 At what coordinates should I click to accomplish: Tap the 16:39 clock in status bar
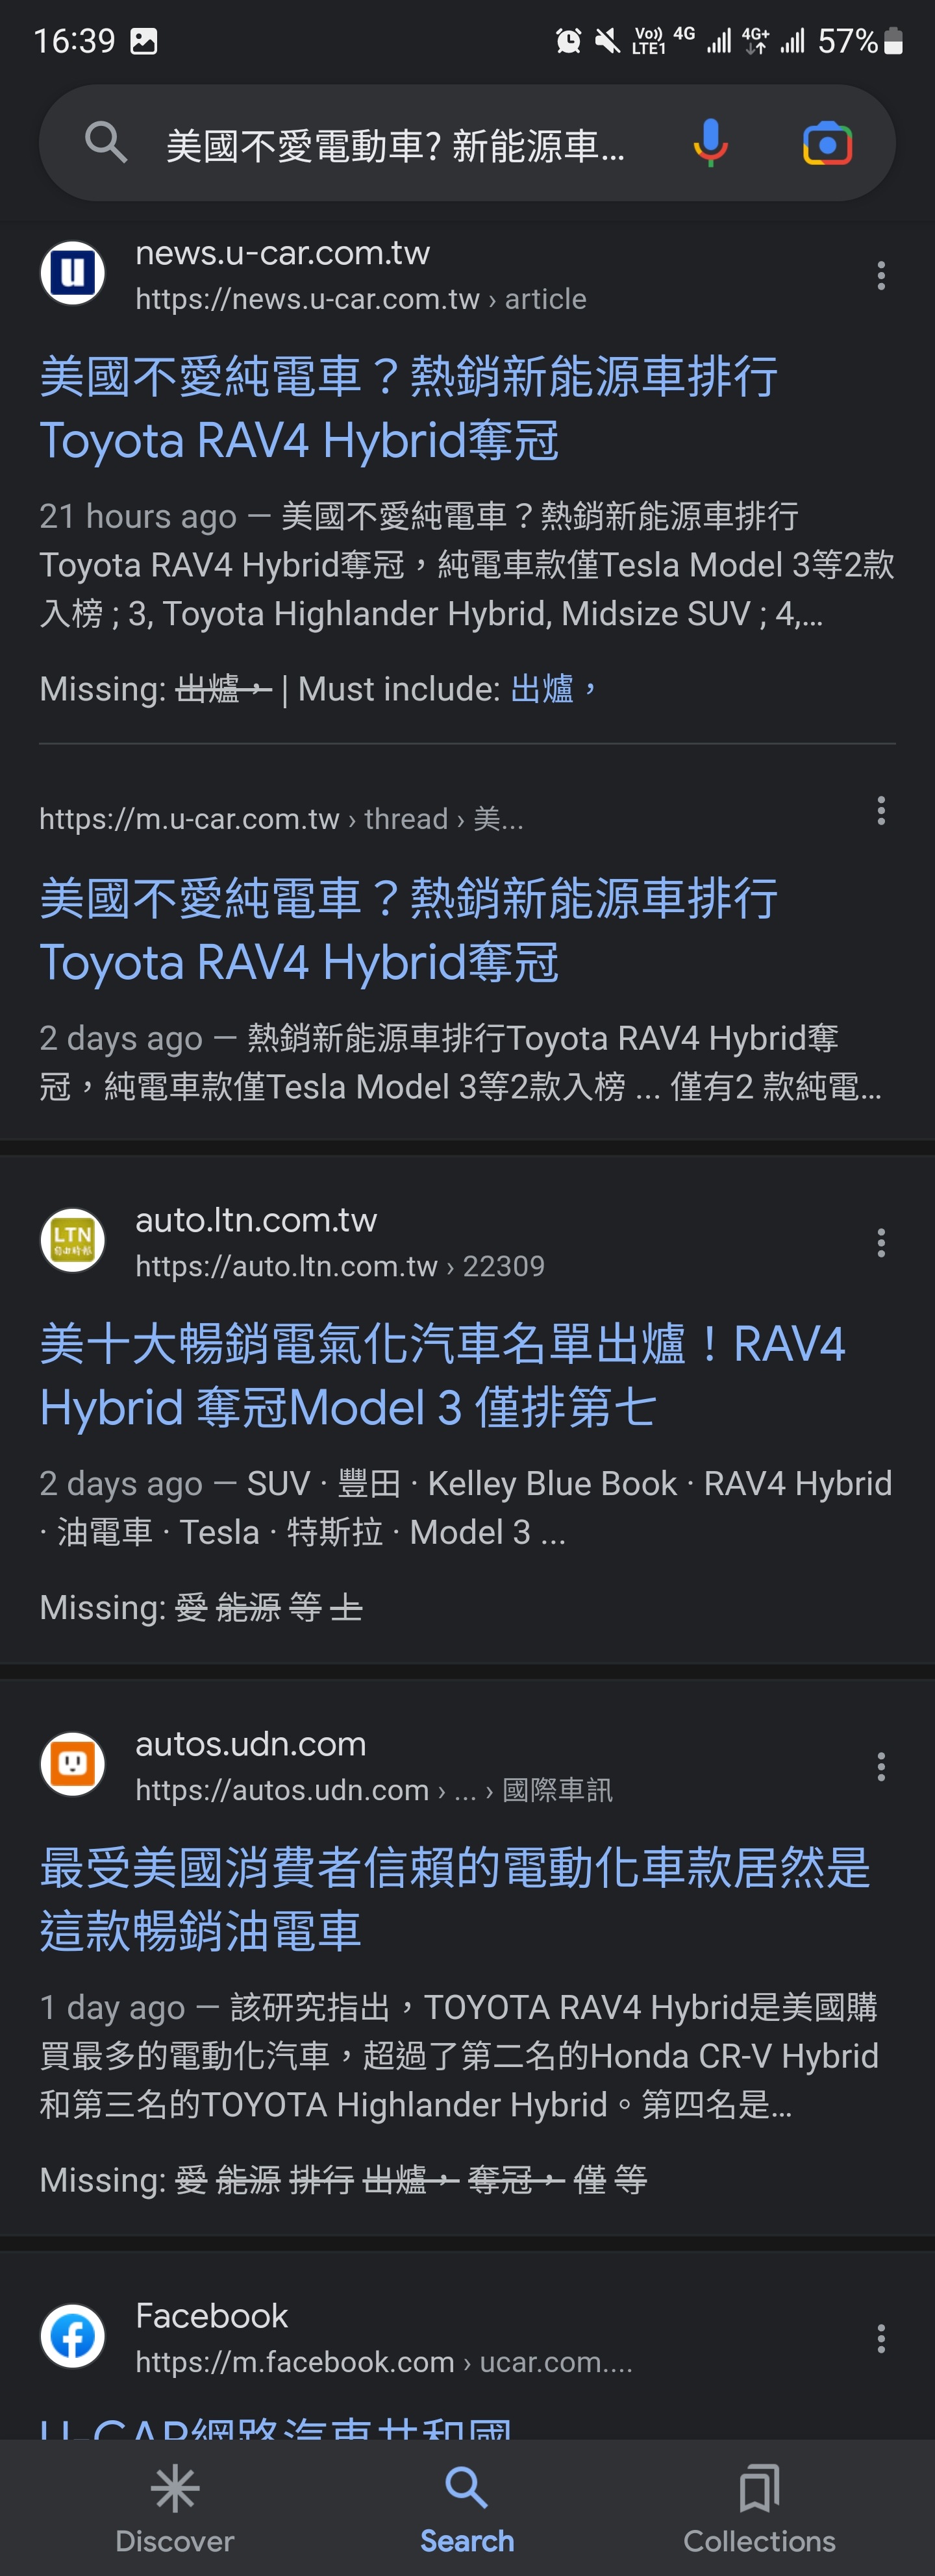click(74, 41)
